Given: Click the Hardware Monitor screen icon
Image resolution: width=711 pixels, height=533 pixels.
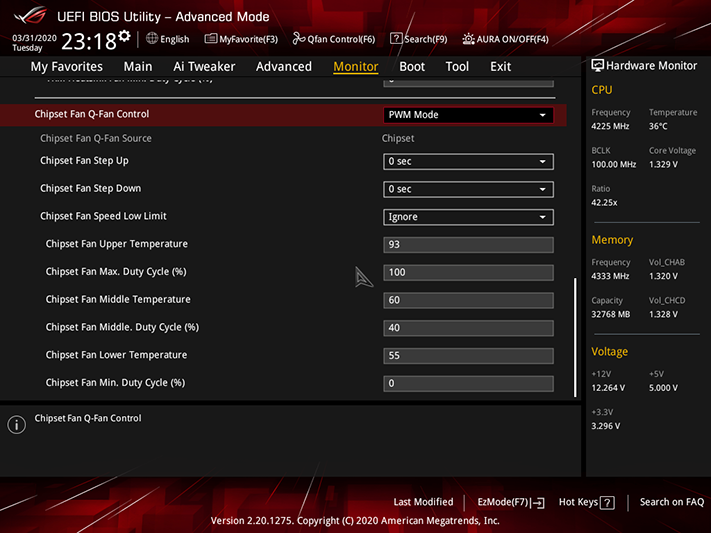Looking at the screenshot, I should click(x=598, y=66).
